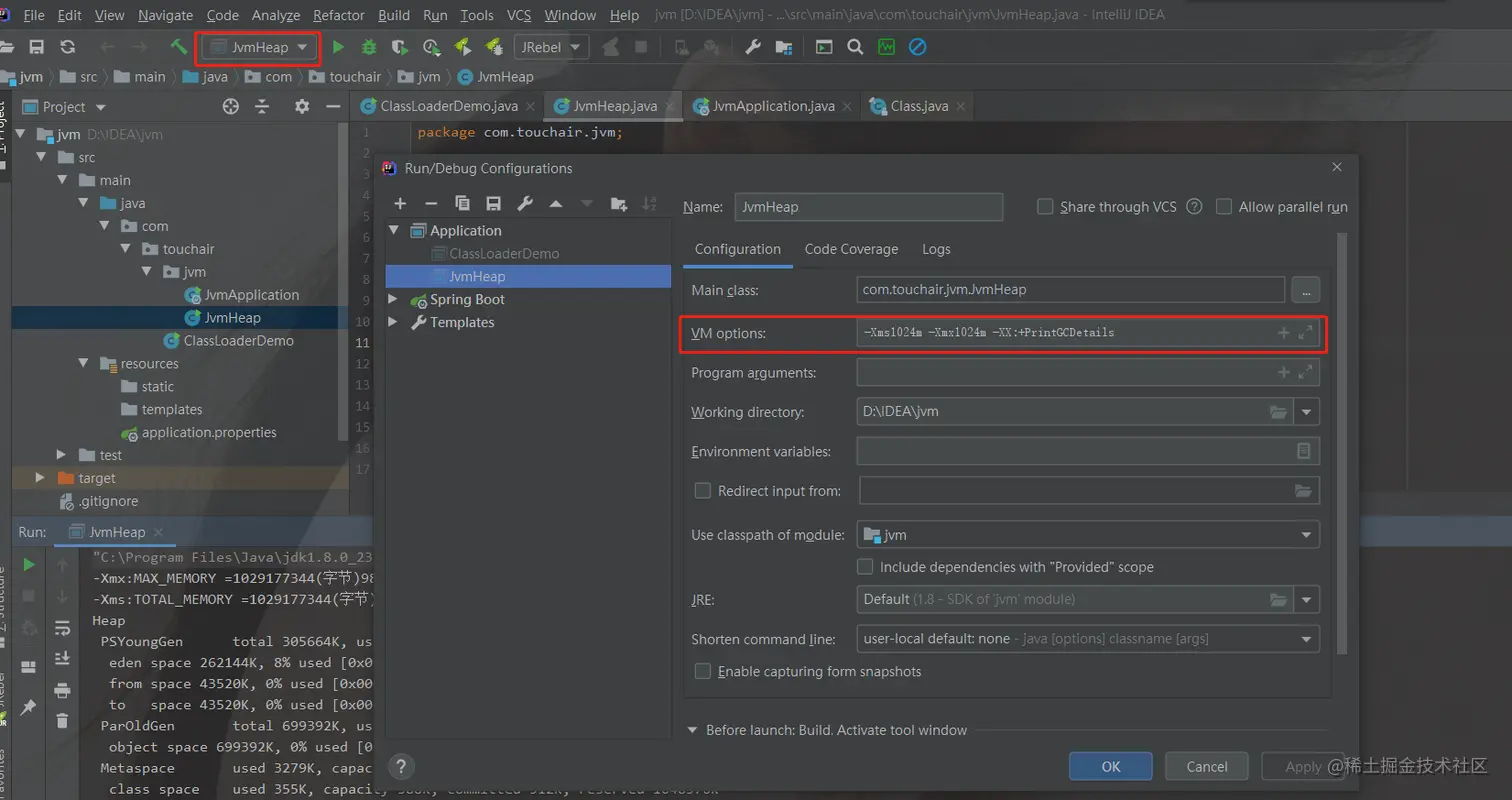Synchronize files with the refresh toolbar icon
The width and height of the screenshot is (1512, 800).
68,47
